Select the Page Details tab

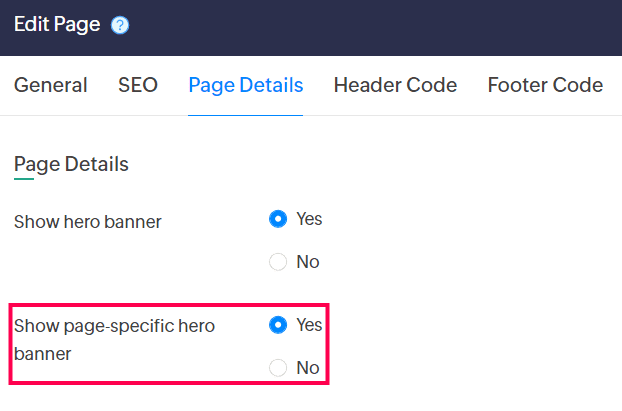[245, 85]
